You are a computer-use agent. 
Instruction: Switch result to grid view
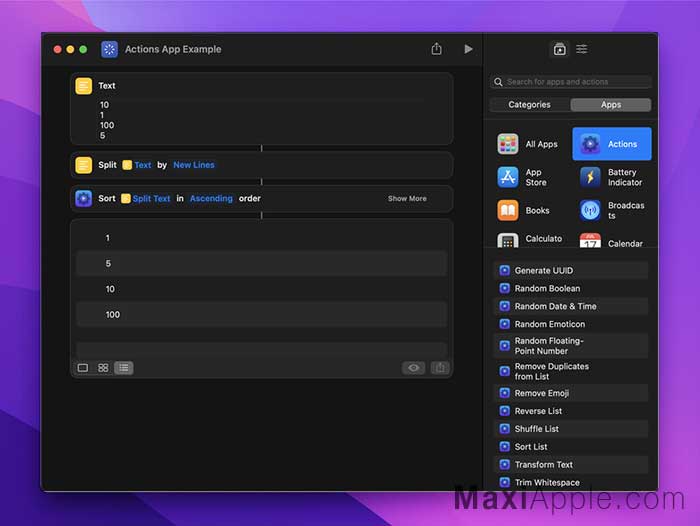point(103,367)
